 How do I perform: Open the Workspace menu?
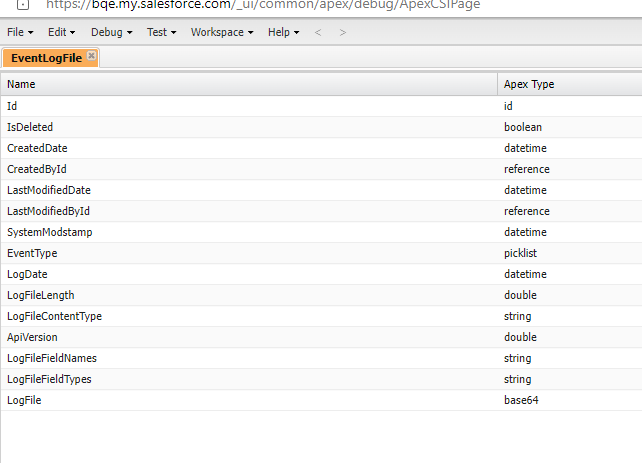click(x=221, y=32)
